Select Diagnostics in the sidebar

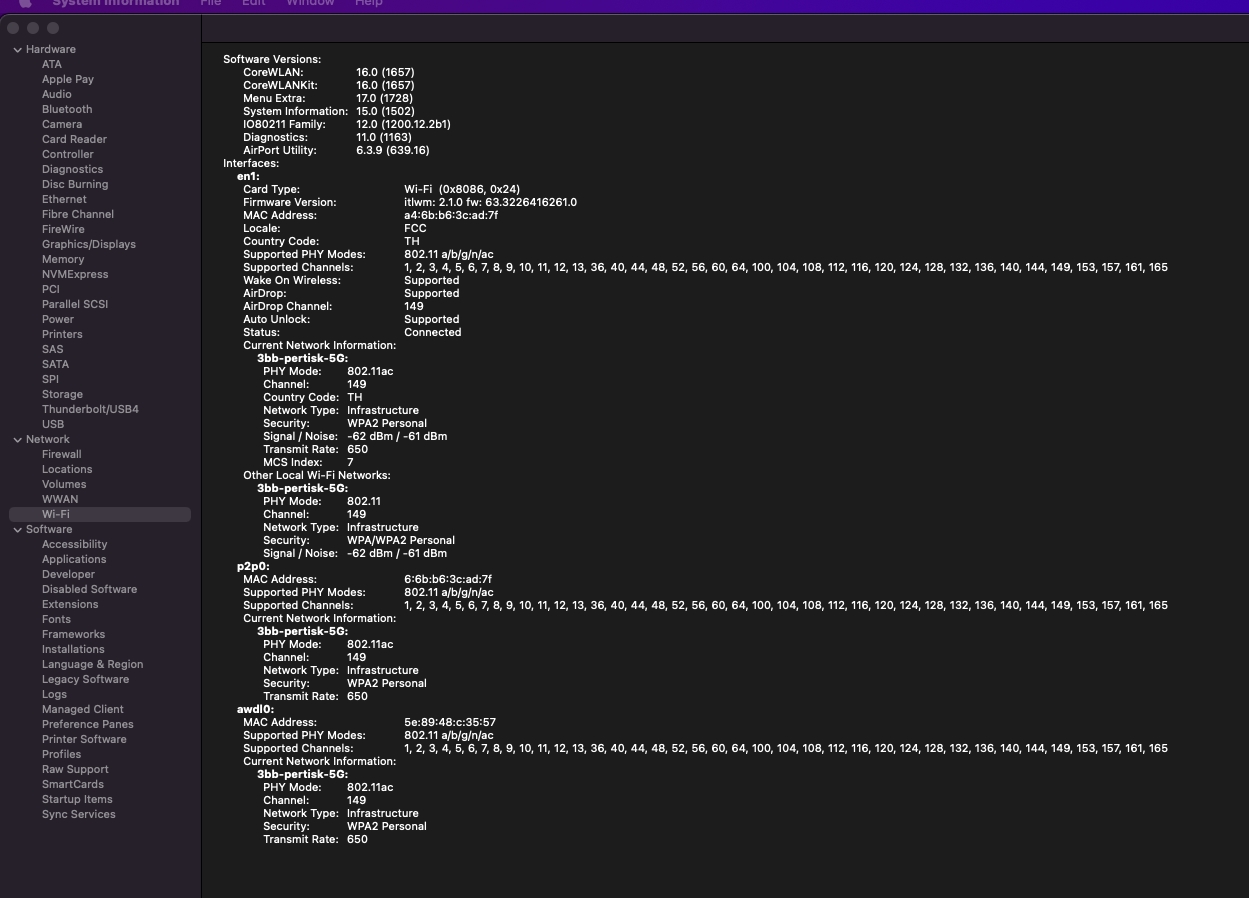click(72, 169)
